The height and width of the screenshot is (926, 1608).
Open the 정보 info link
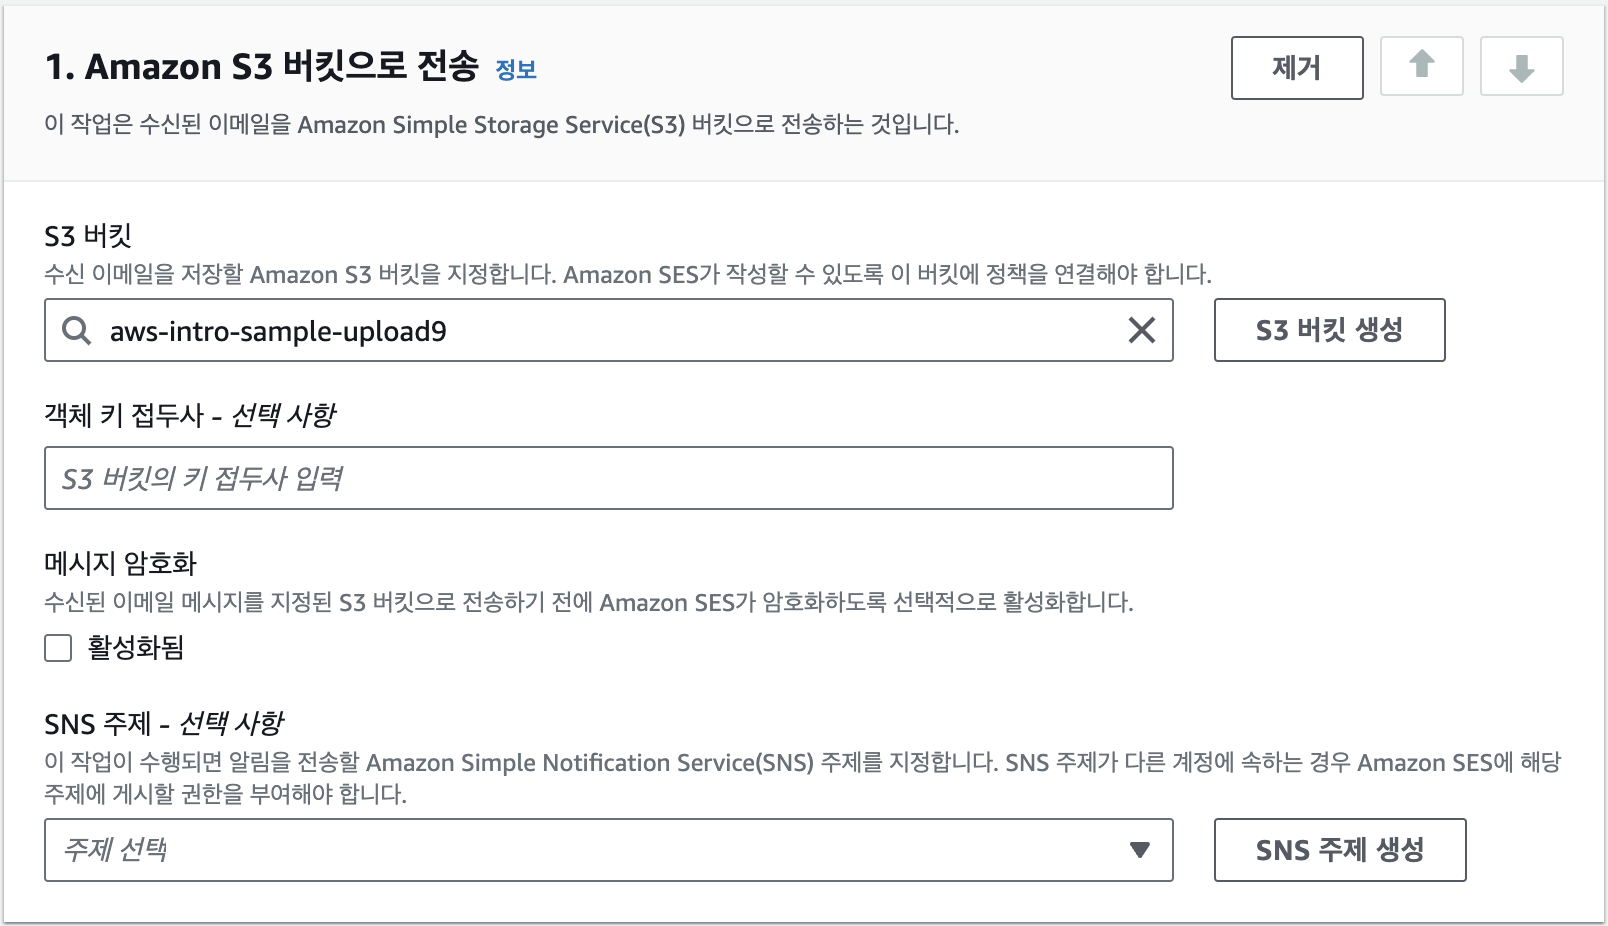coord(516,70)
